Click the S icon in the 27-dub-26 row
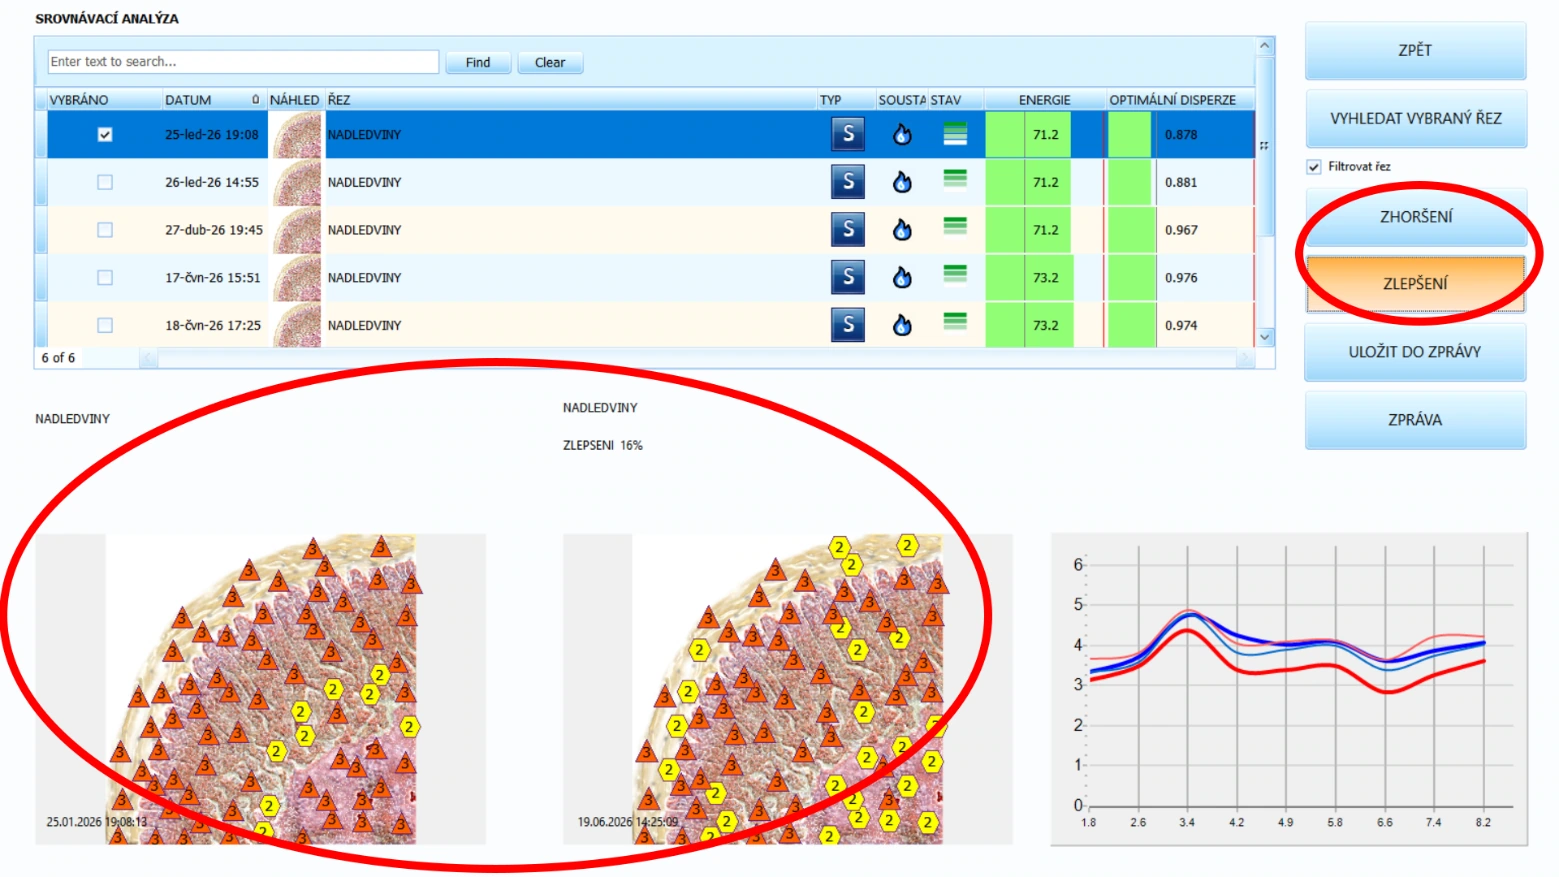This screenshot has height=877, width=1559. click(848, 230)
